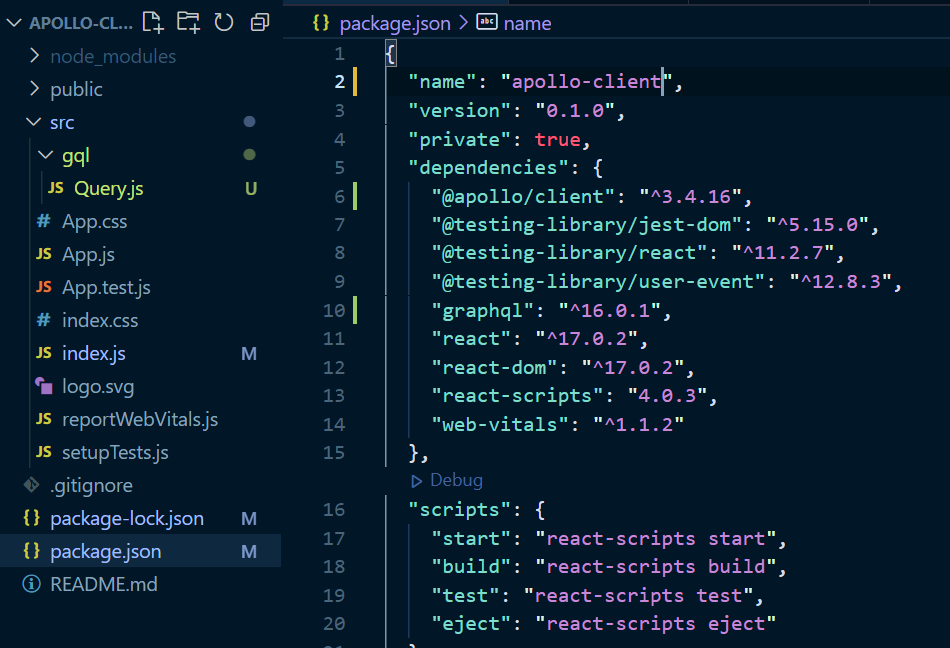Click the "react-scripts start" value
950x648 pixels.
click(x=656, y=539)
